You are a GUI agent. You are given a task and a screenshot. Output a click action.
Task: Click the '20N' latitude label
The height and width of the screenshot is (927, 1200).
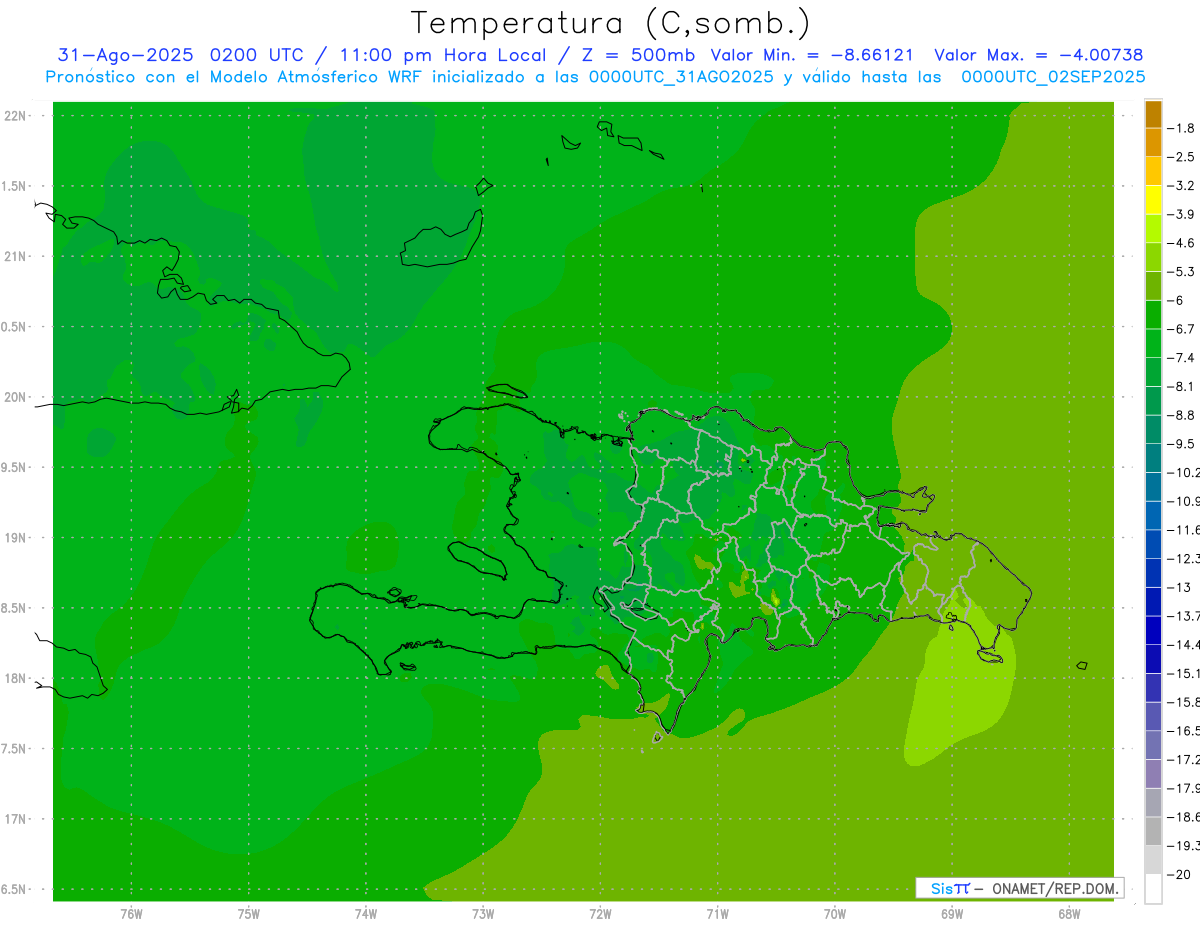coord(16,397)
